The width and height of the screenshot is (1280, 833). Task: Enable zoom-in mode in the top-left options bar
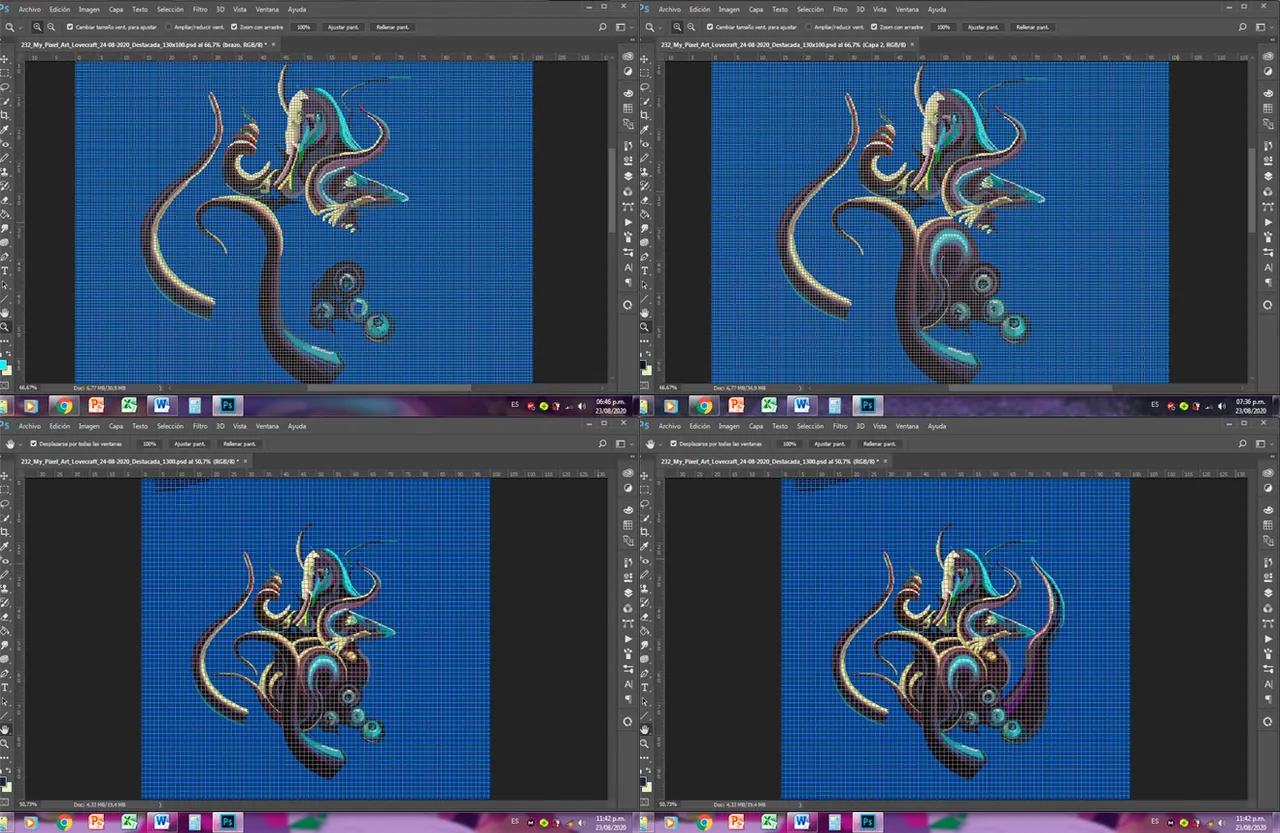pyautogui.click(x=37, y=27)
